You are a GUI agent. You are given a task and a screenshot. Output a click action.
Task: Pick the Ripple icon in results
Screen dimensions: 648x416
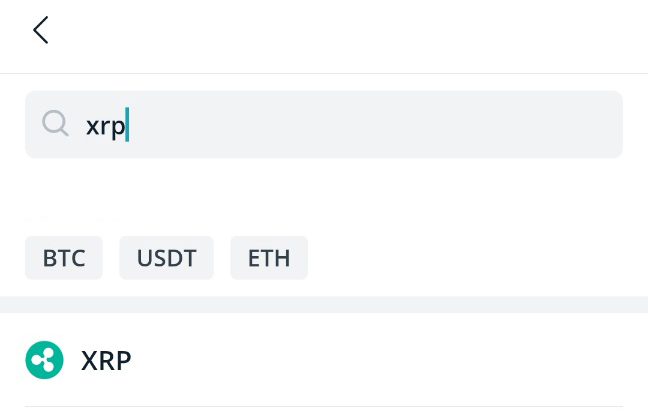pos(44,360)
